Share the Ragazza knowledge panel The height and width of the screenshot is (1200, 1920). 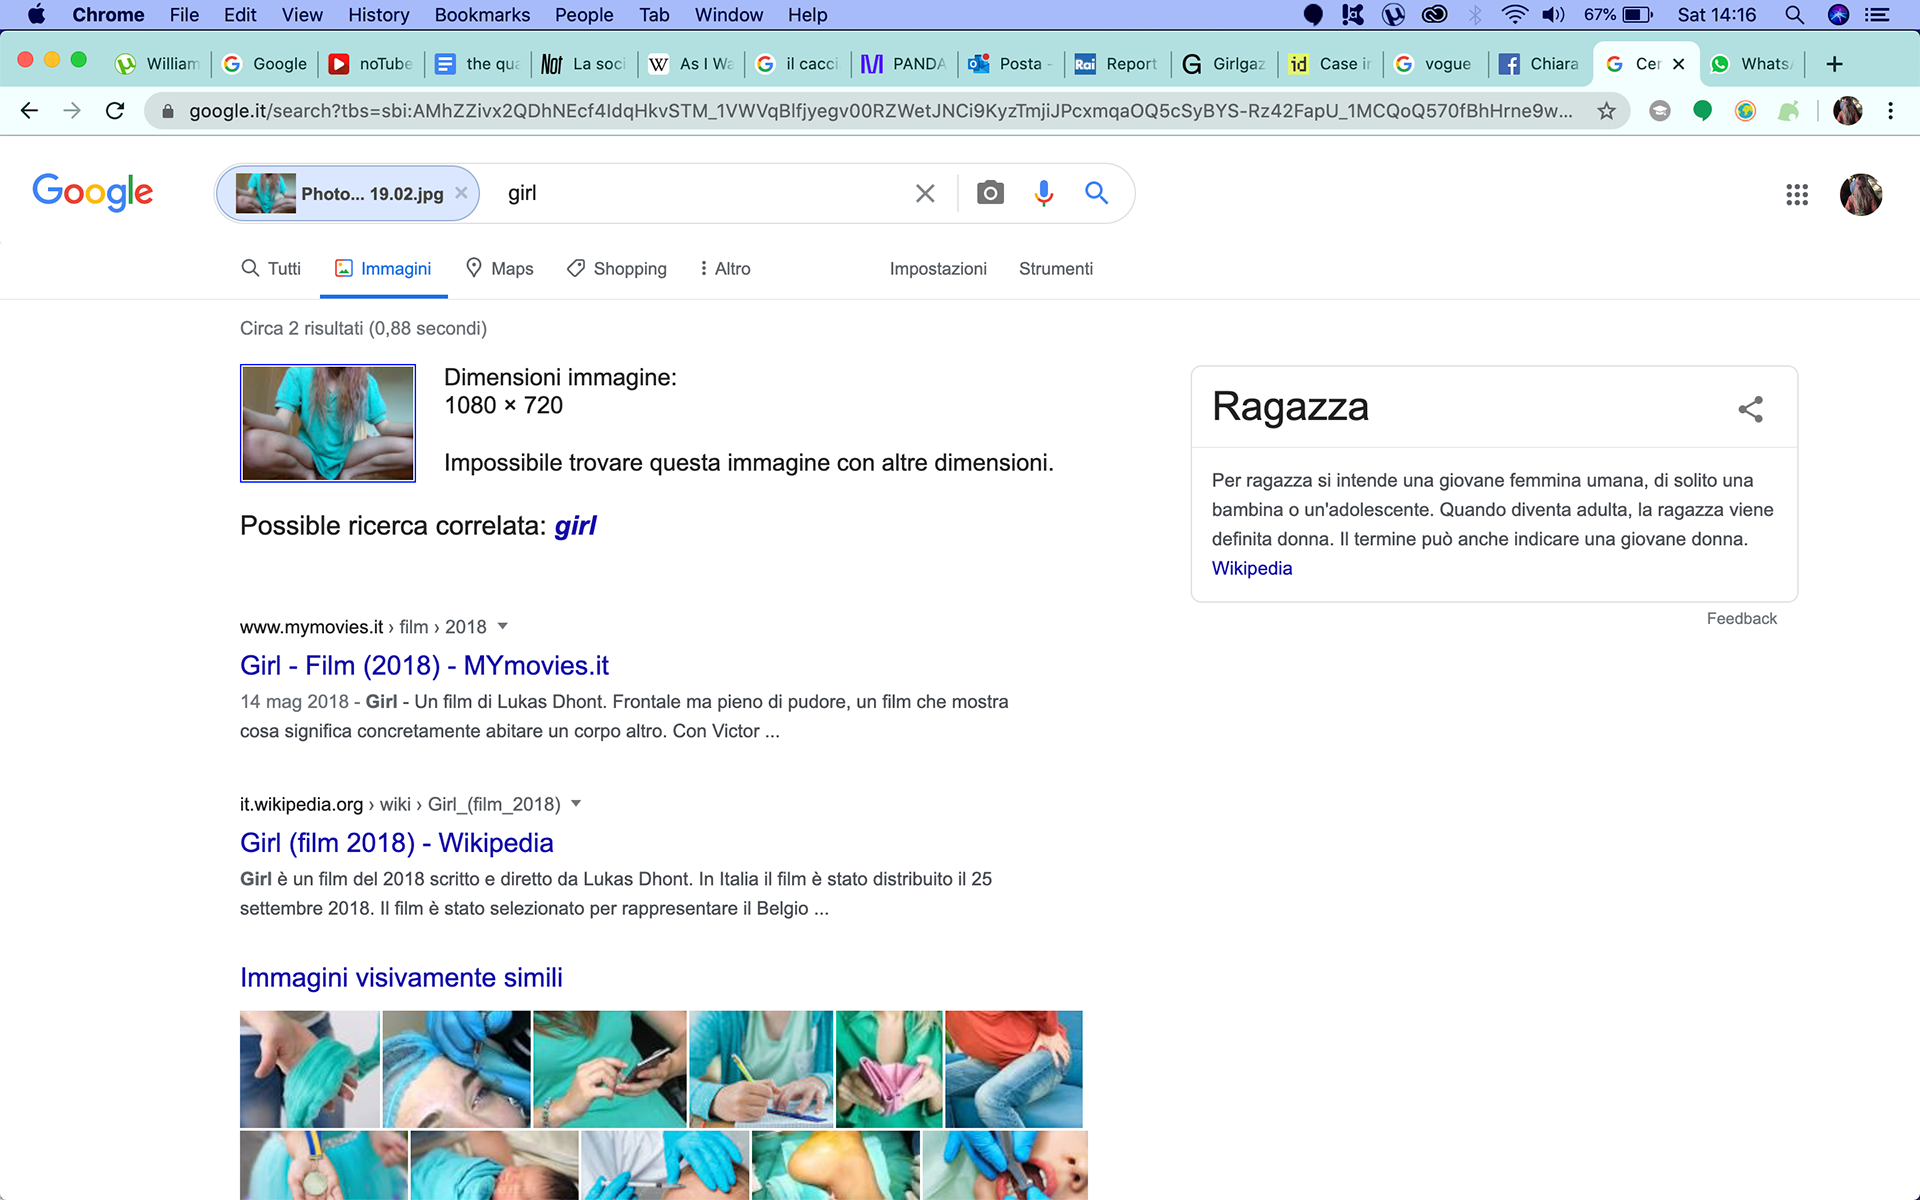(1750, 408)
